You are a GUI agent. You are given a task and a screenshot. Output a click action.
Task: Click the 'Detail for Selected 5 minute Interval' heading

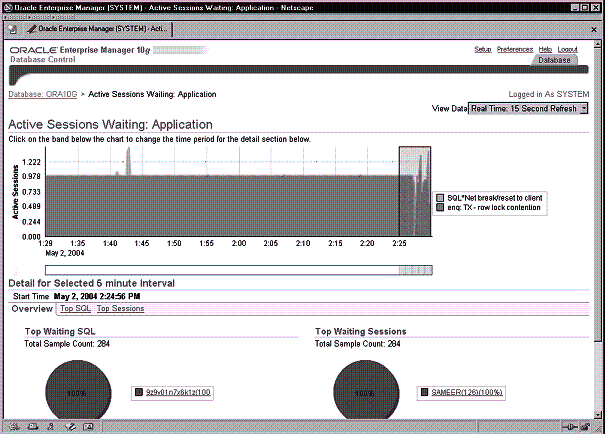91,283
